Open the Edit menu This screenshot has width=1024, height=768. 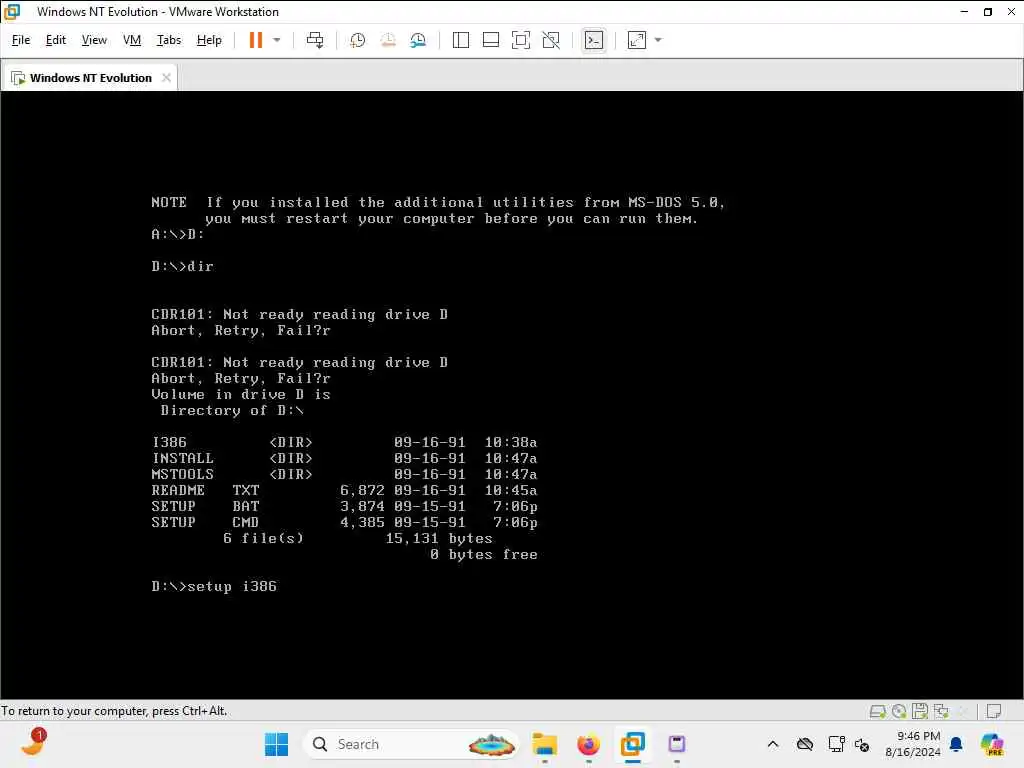pyautogui.click(x=56, y=40)
